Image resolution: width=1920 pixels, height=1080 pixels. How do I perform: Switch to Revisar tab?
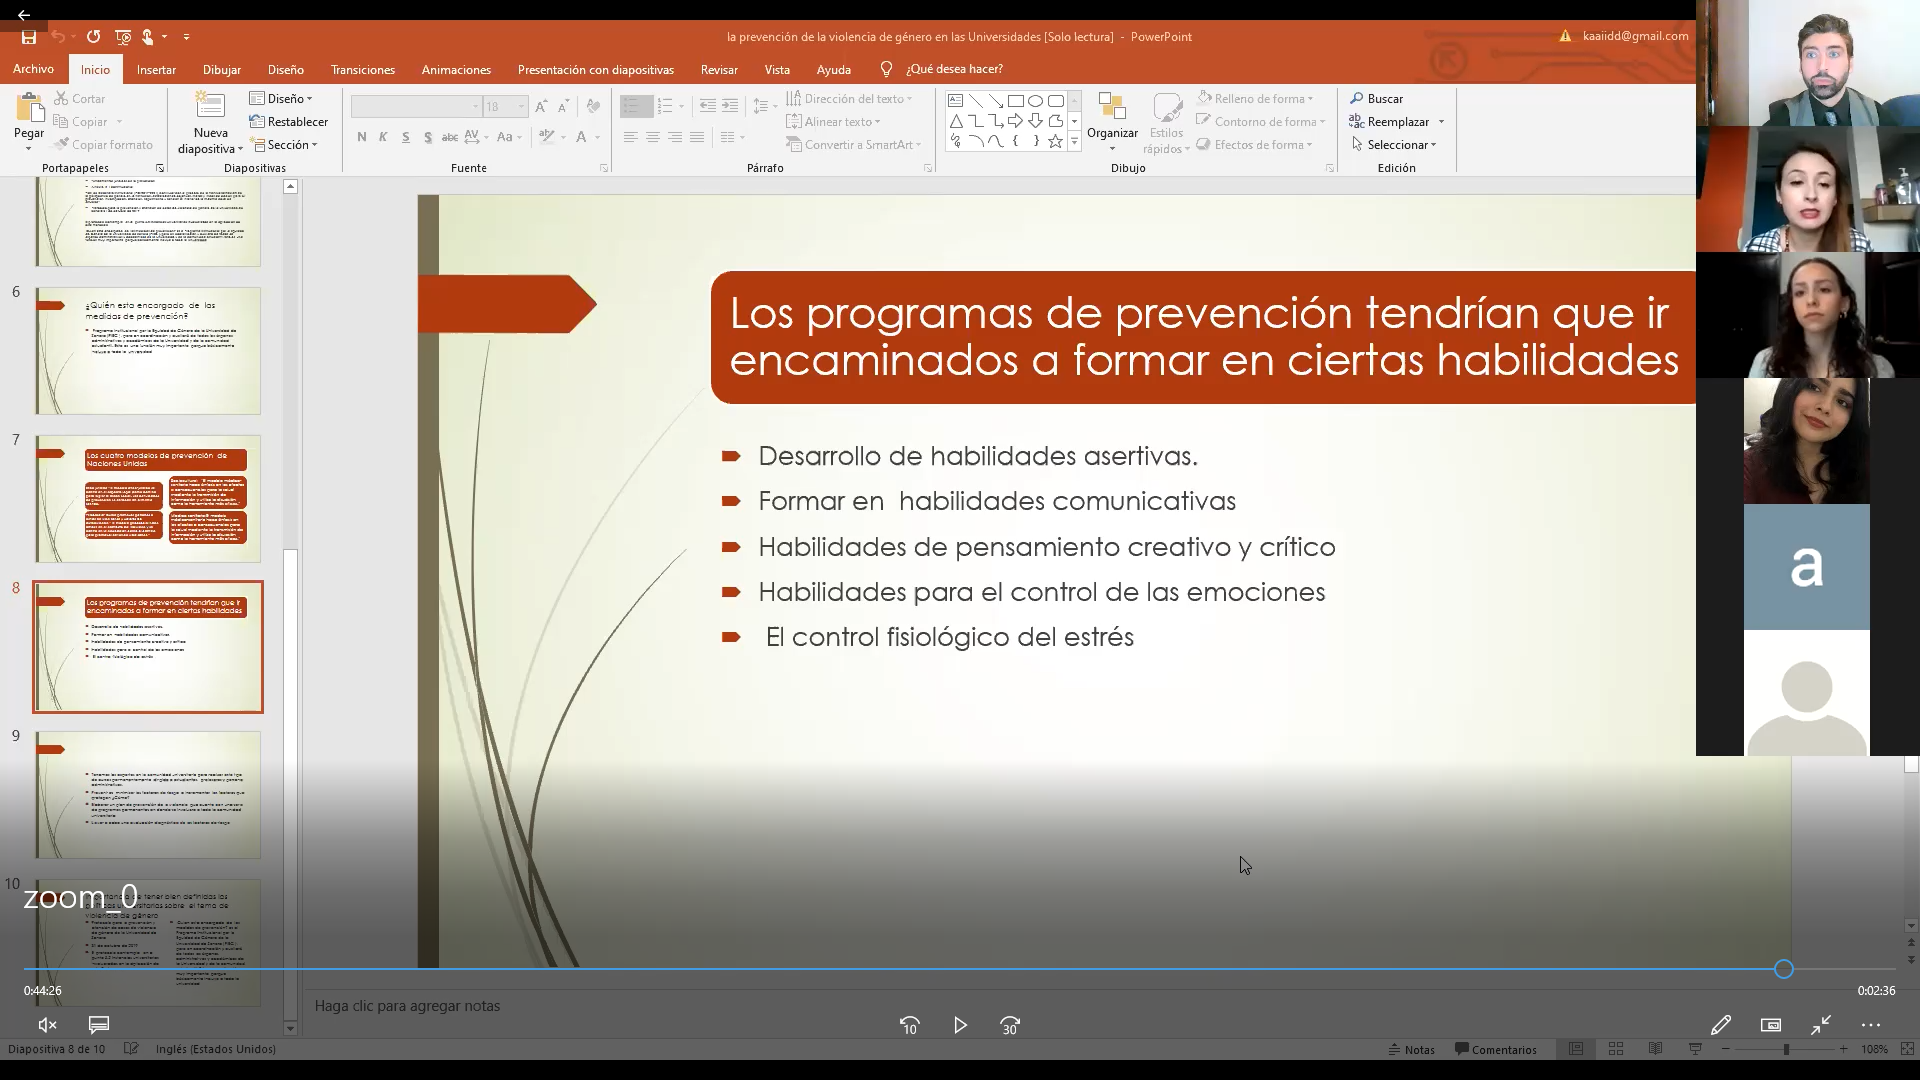tap(719, 70)
